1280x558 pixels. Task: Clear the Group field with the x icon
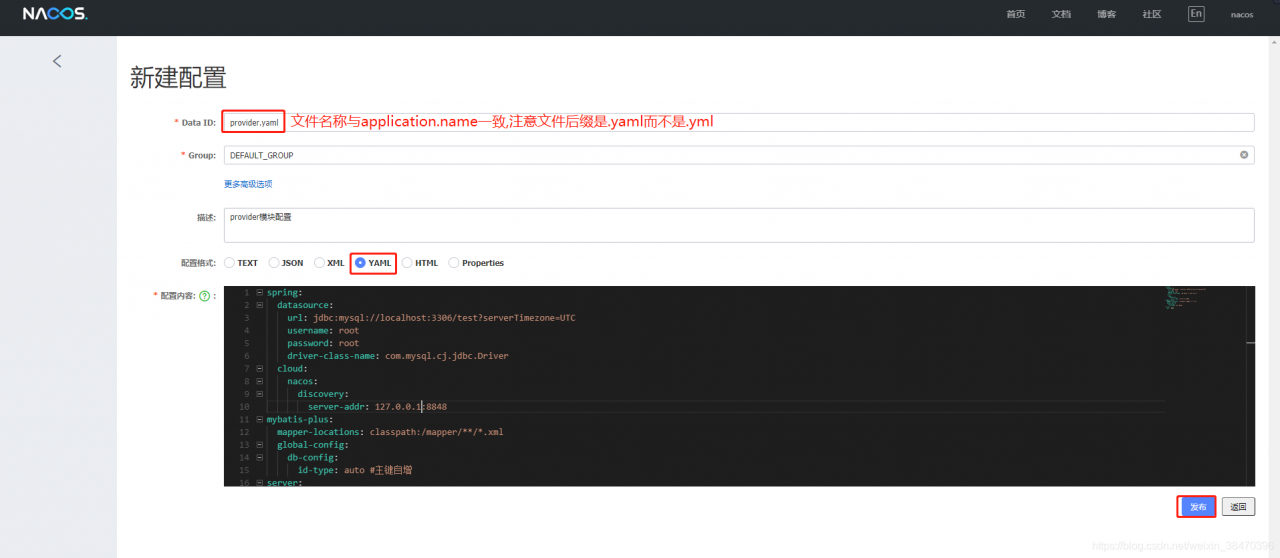[x=1244, y=155]
